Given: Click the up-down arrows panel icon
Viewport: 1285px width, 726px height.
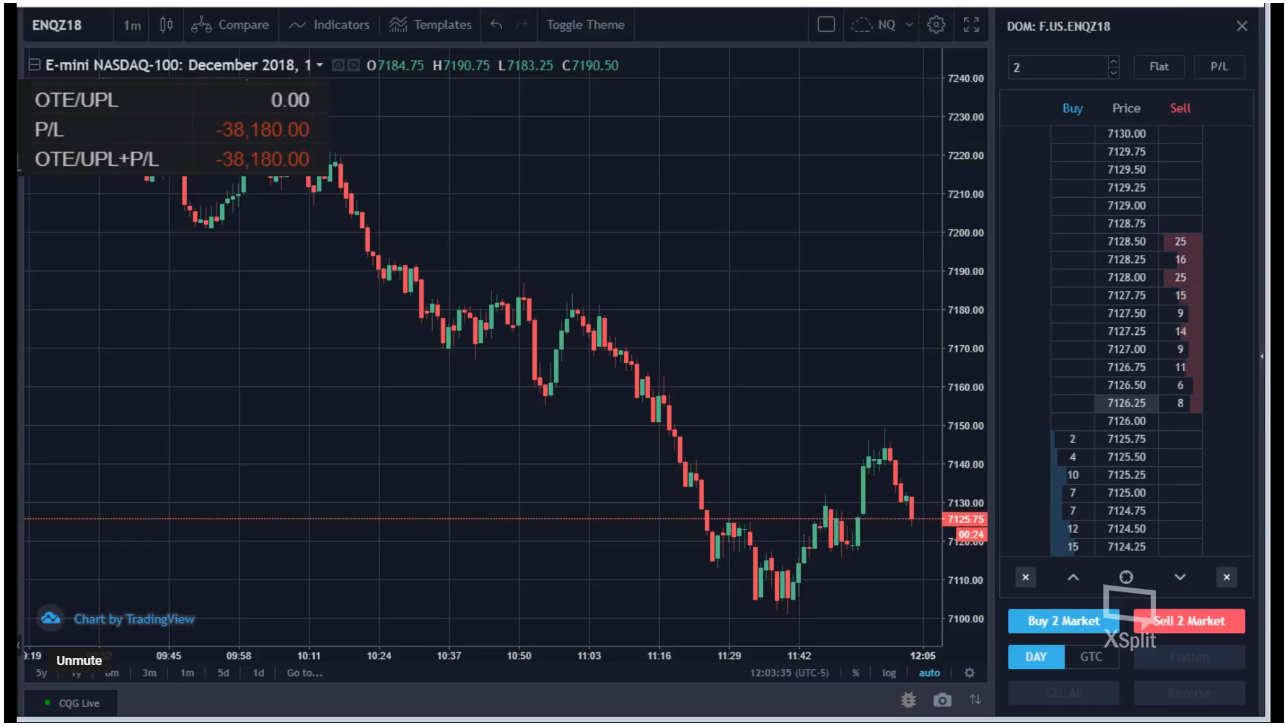Looking at the screenshot, I should (975, 701).
